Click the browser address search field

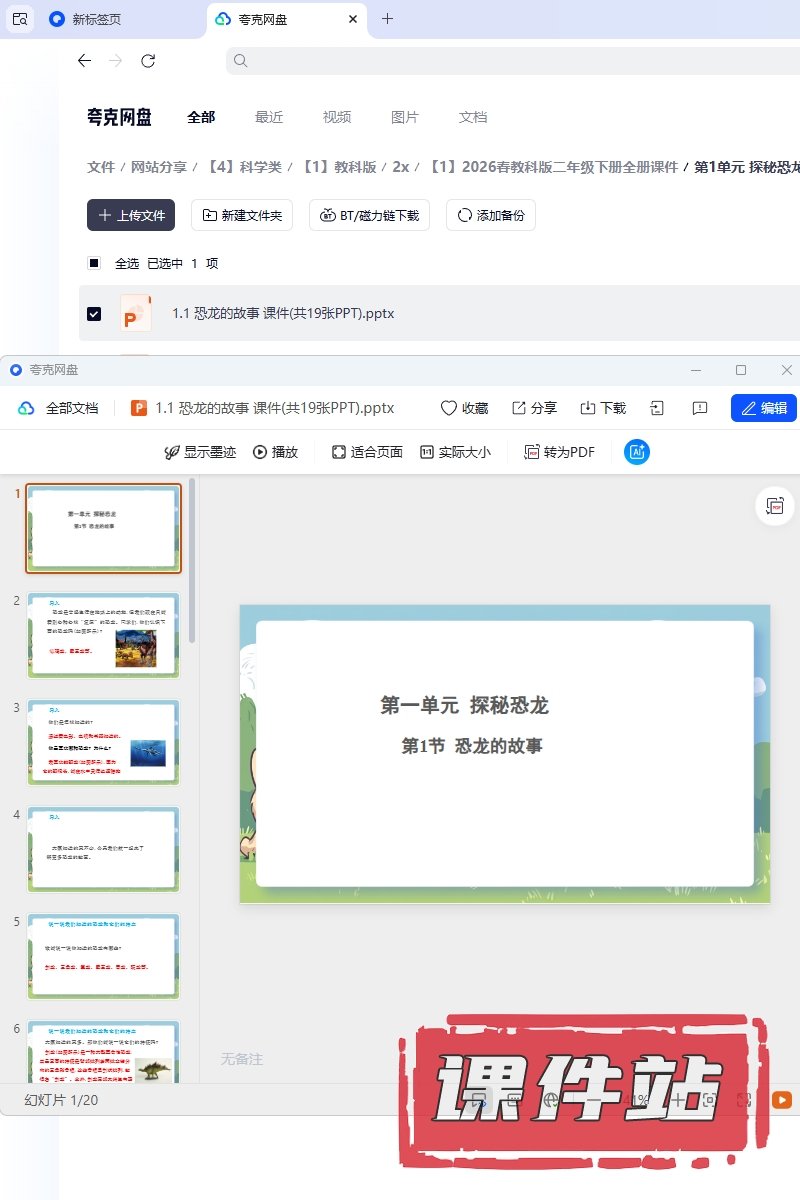[x=500, y=61]
